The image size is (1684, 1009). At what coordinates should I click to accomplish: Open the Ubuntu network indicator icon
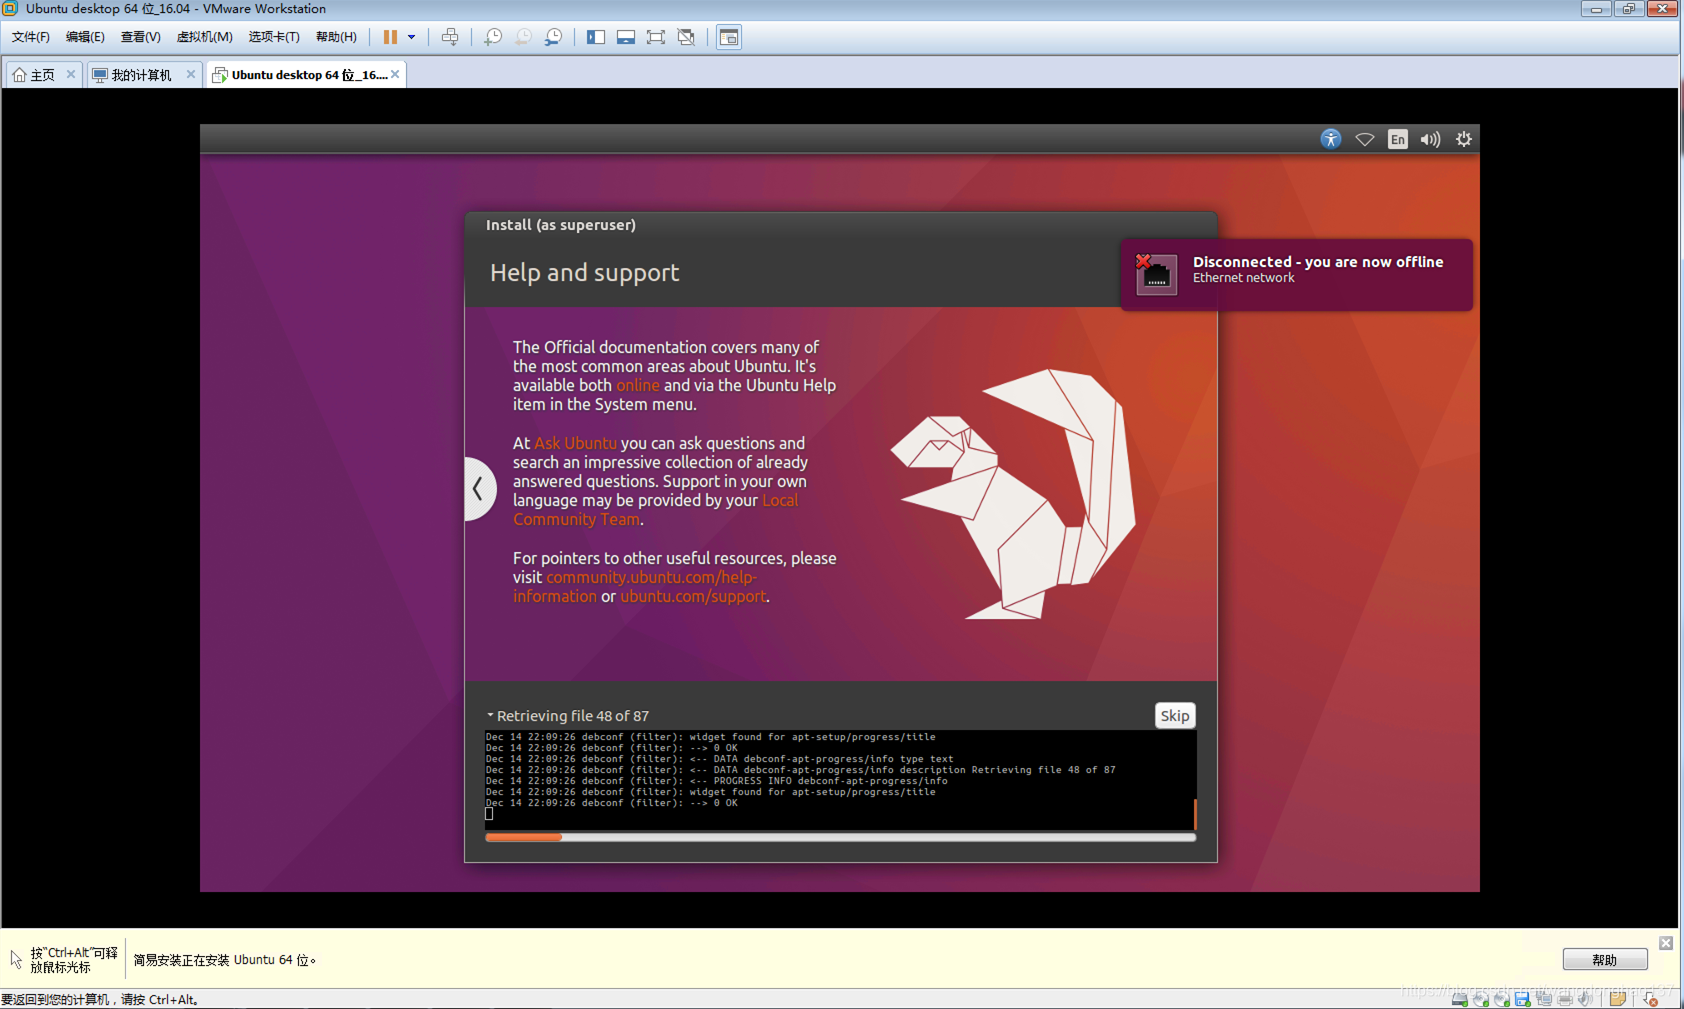1364,139
